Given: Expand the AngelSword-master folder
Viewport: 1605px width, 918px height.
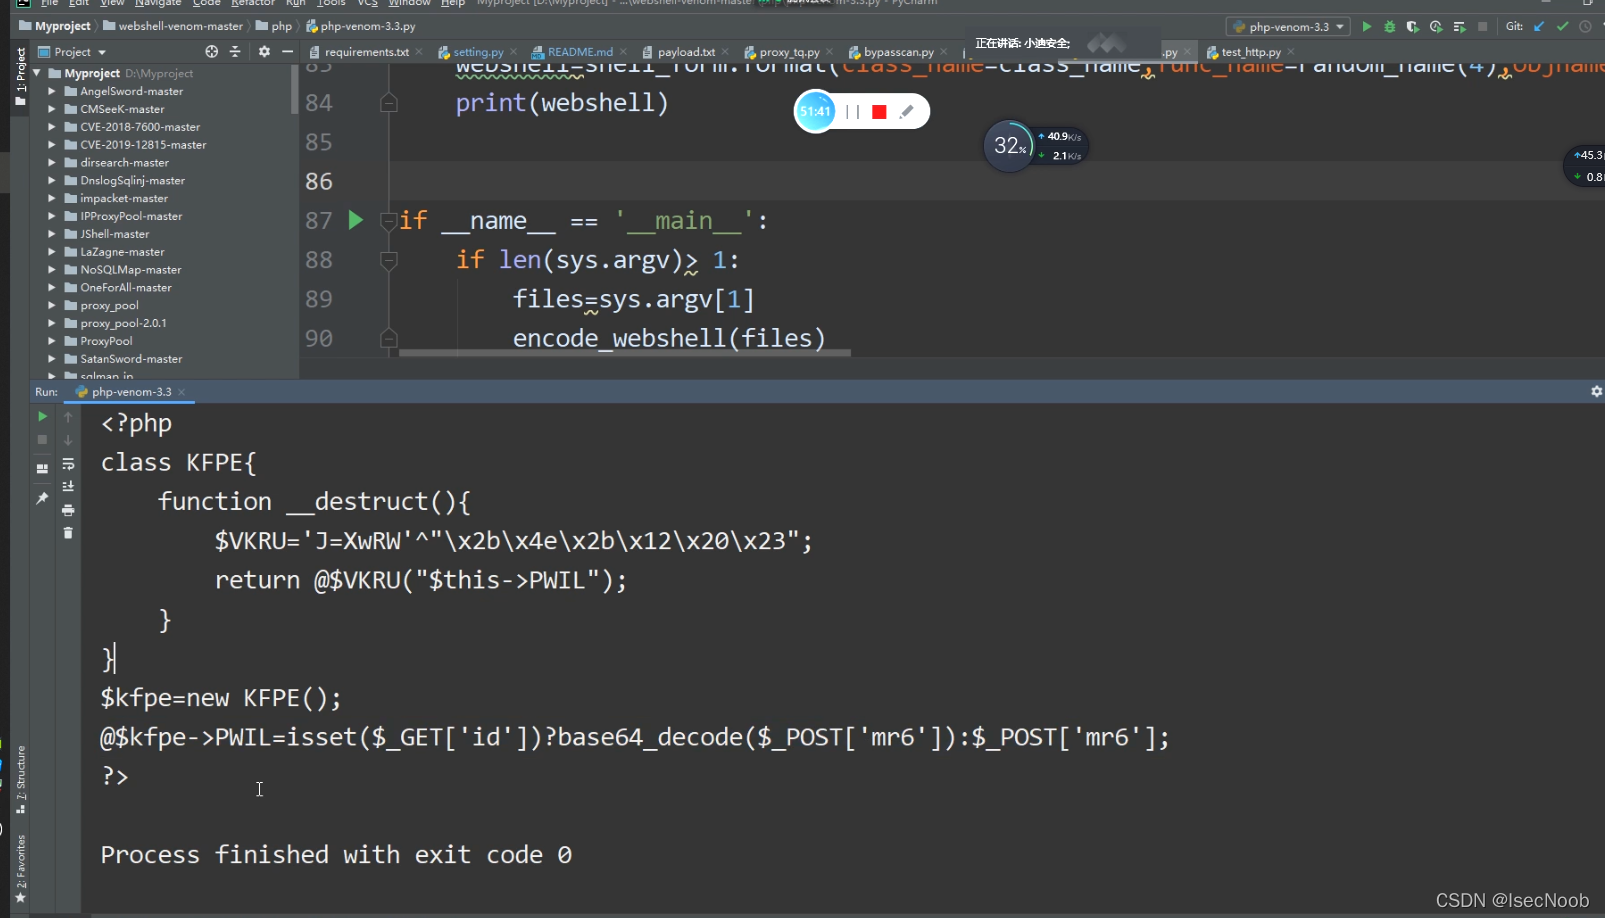Looking at the screenshot, I should pyautogui.click(x=52, y=91).
